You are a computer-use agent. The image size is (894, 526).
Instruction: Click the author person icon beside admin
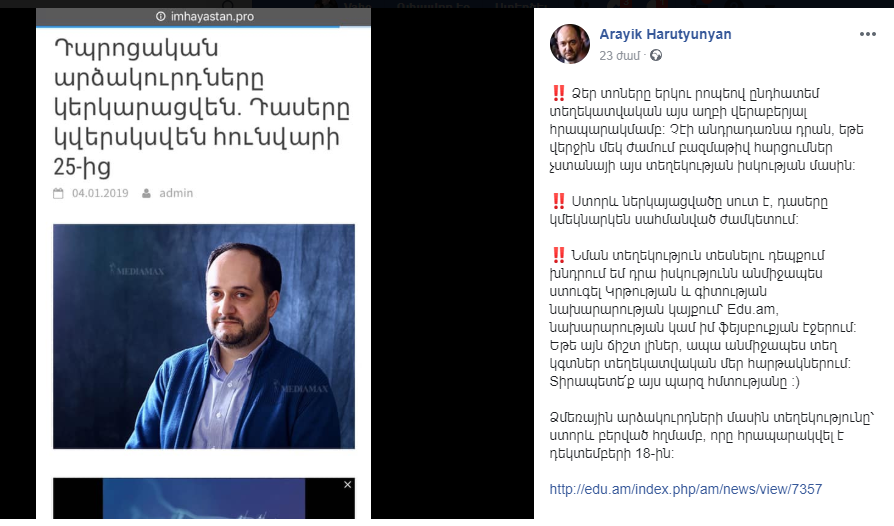147,193
